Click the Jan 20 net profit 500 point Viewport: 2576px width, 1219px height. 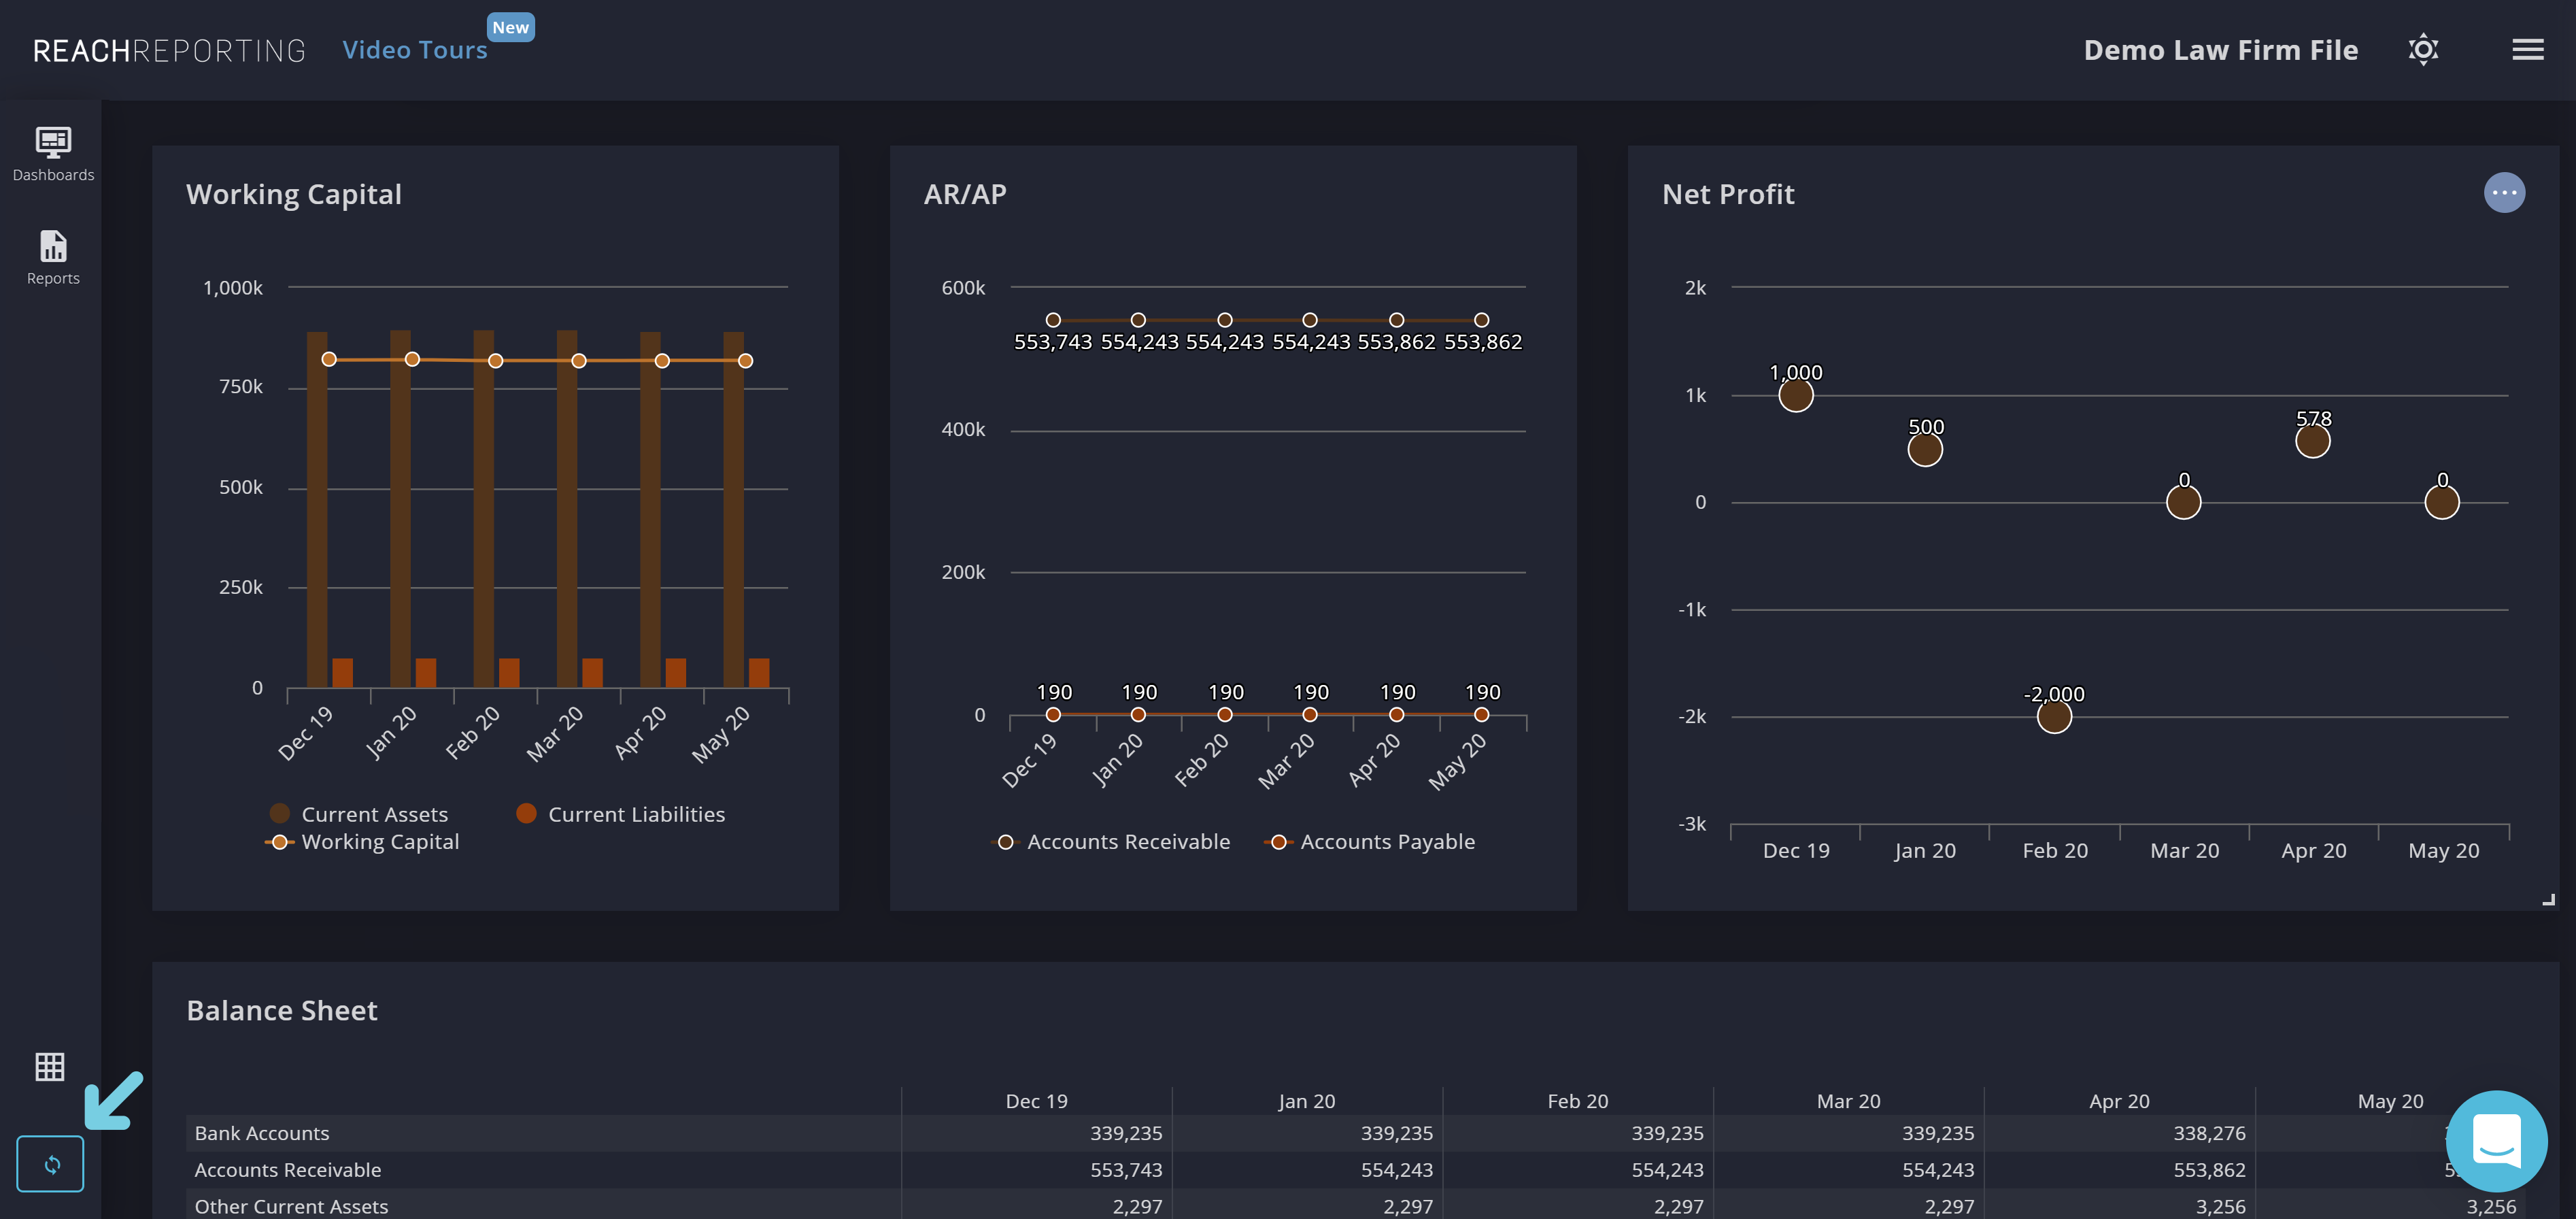(x=1924, y=449)
